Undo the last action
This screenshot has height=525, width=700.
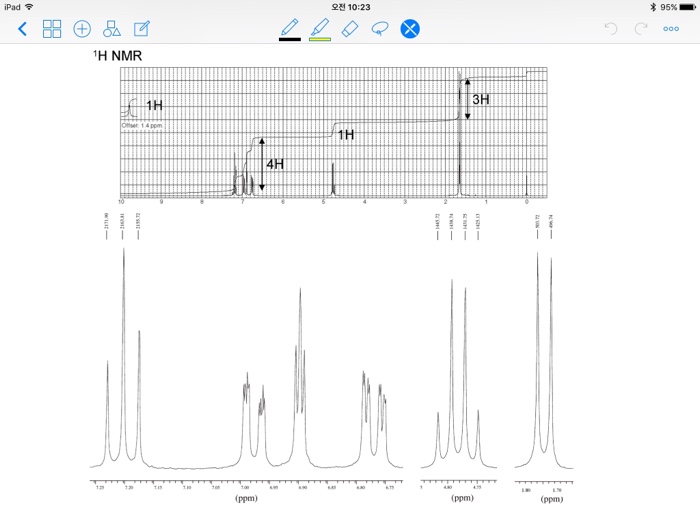[x=611, y=29]
